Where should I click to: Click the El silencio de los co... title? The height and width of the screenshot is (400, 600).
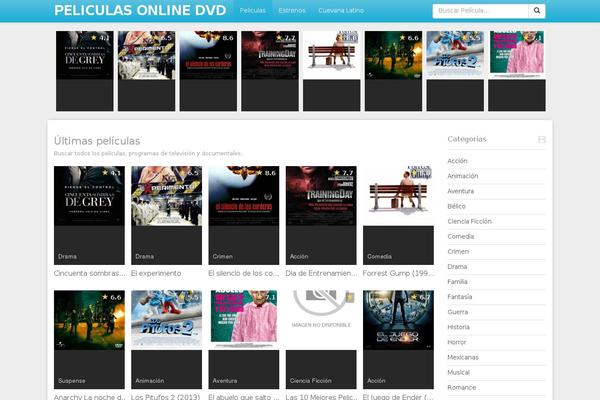(243, 273)
